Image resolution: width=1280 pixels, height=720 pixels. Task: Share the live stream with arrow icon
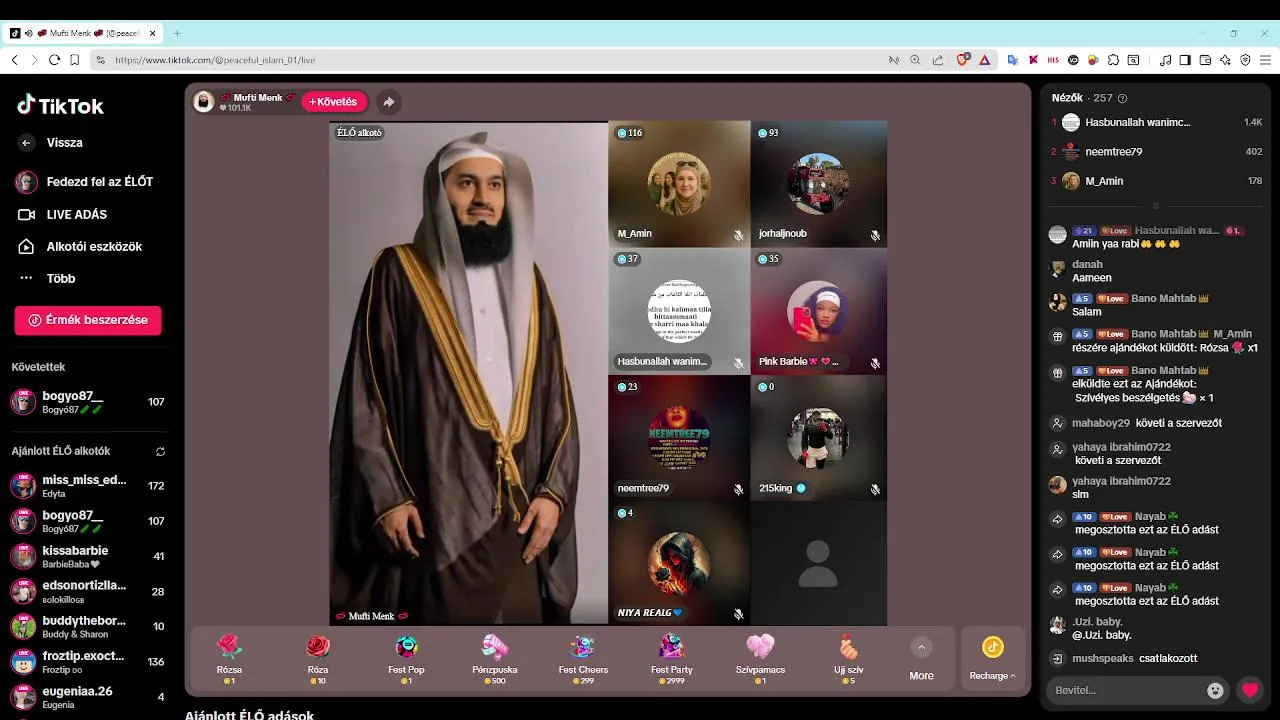pyautogui.click(x=389, y=102)
